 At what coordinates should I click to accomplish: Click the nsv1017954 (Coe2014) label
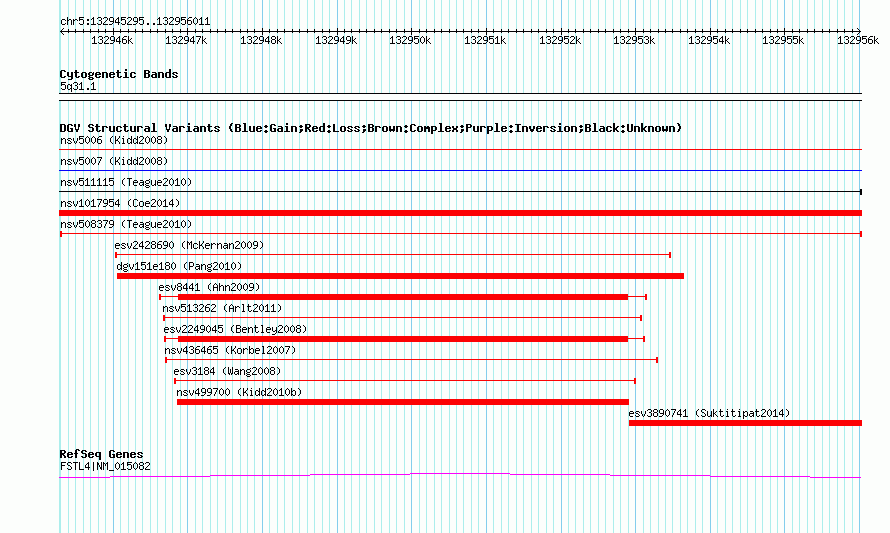(120, 203)
